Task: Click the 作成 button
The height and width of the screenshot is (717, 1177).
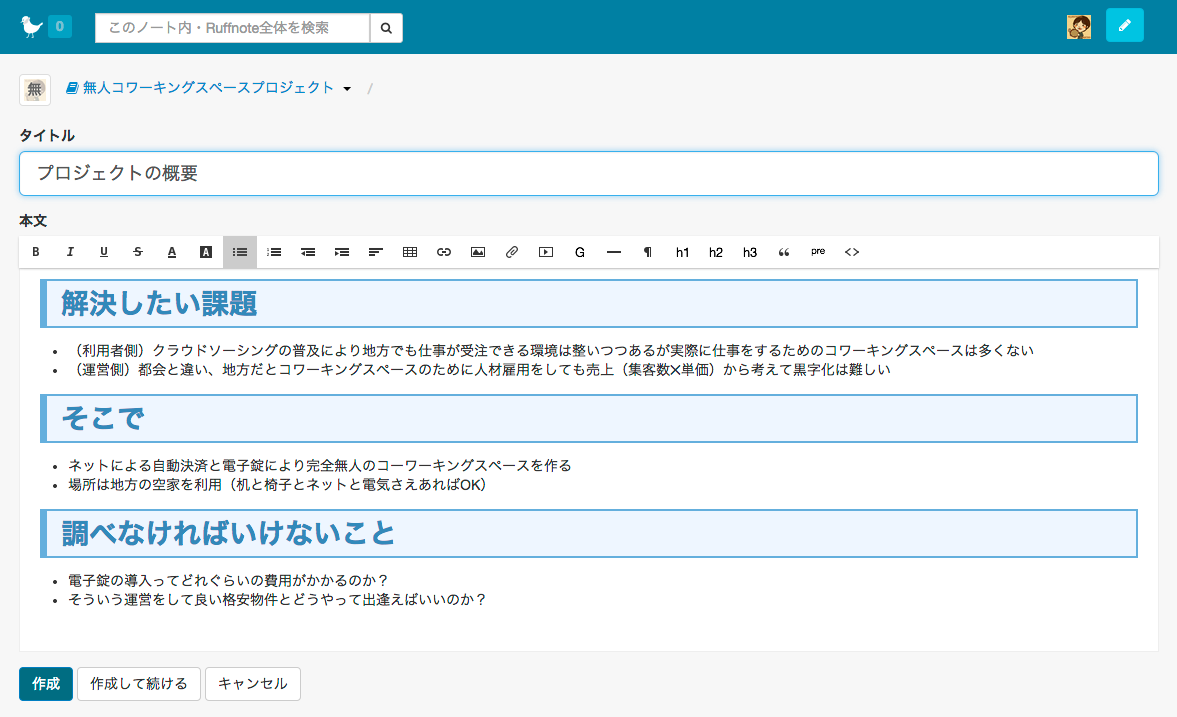Action: [46, 684]
